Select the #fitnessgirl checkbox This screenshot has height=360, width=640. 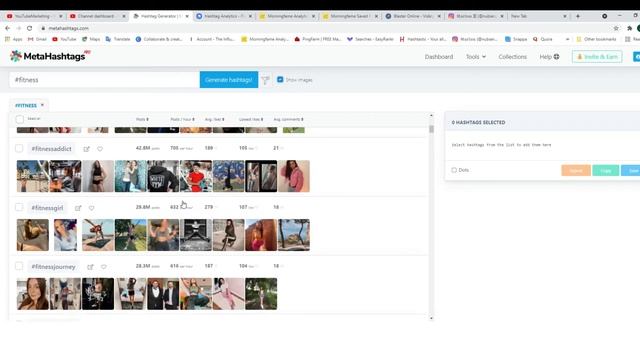click(x=19, y=207)
